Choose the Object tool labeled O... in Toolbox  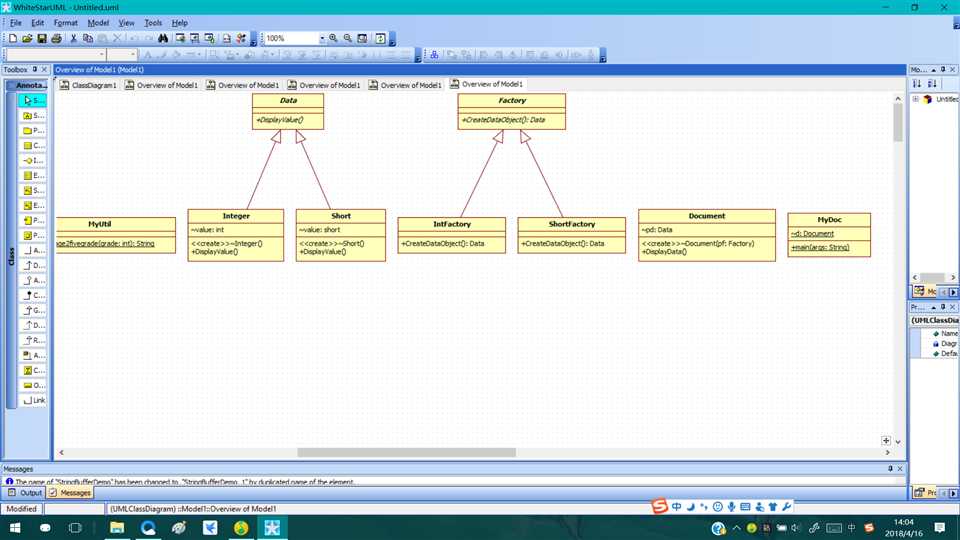[x=33, y=385]
